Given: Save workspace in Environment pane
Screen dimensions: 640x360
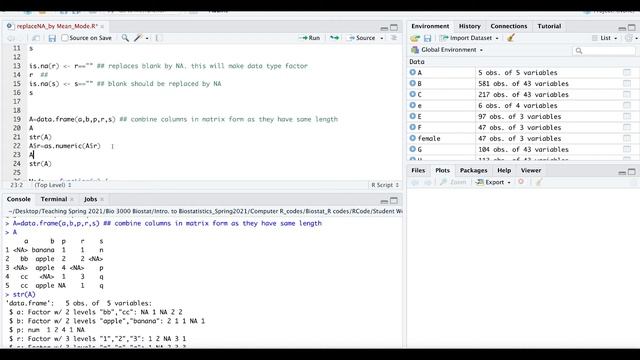Looking at the screenshot, I should (427, 38).
